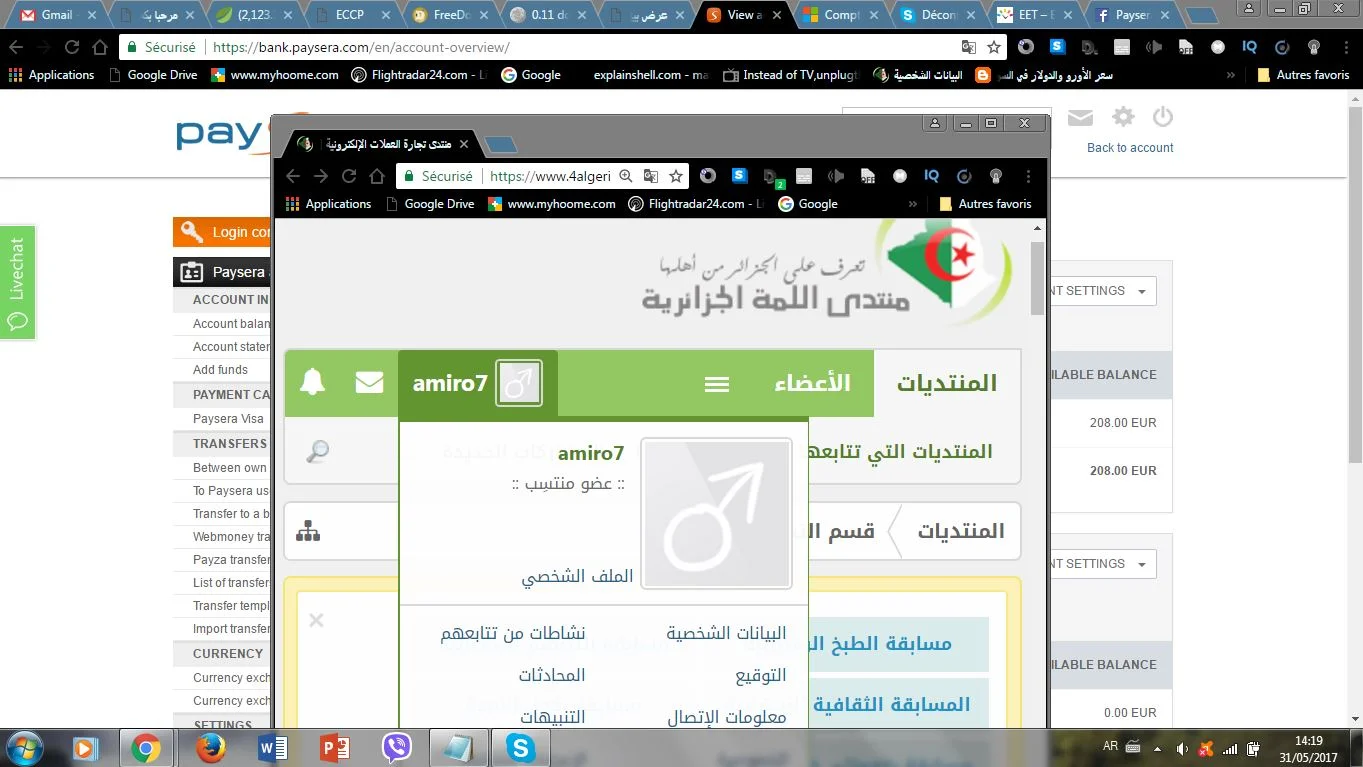
Task: Open the الأعضاء members tab
Action: [812, 383]
